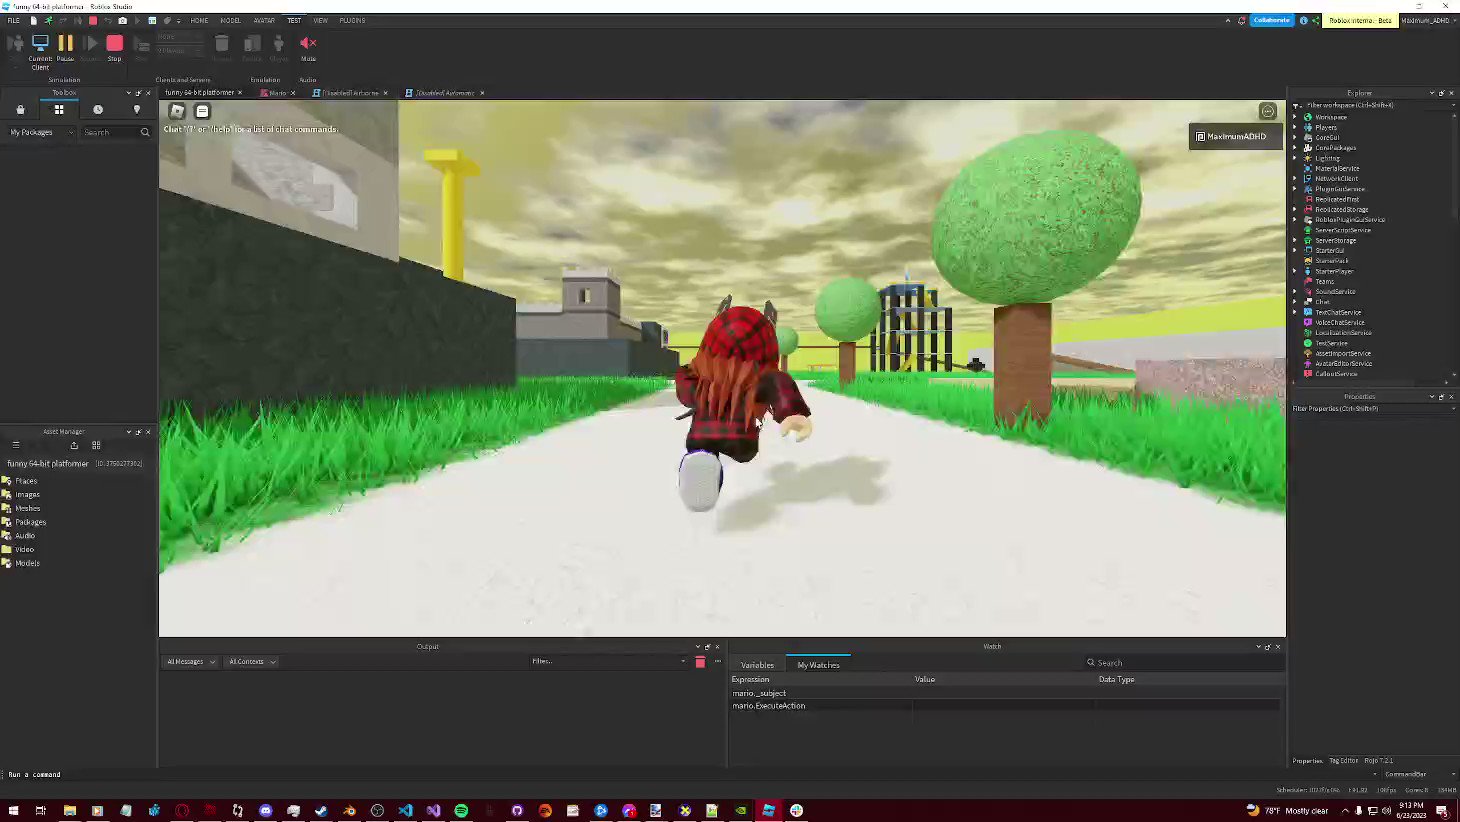Expand the StarterPlayer node in Explorer
Screen dimensions: 1460x822
(1295, 271)
